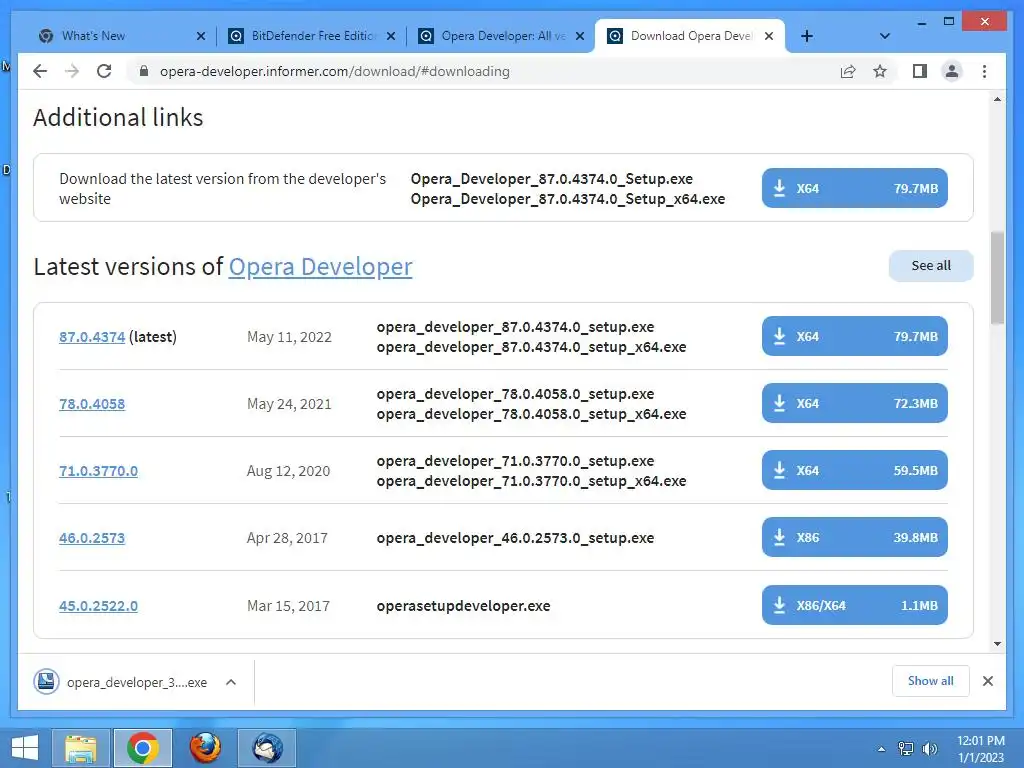Close the downloads bar

click(987, 681)
